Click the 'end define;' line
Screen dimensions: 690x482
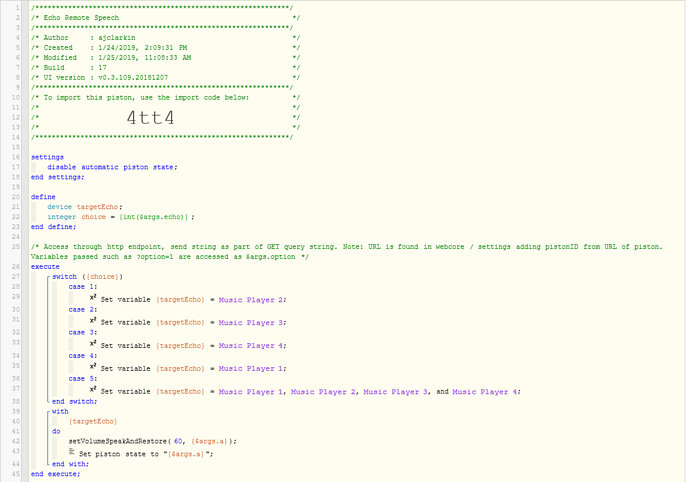pyautogui.click(x=53, y=227)
